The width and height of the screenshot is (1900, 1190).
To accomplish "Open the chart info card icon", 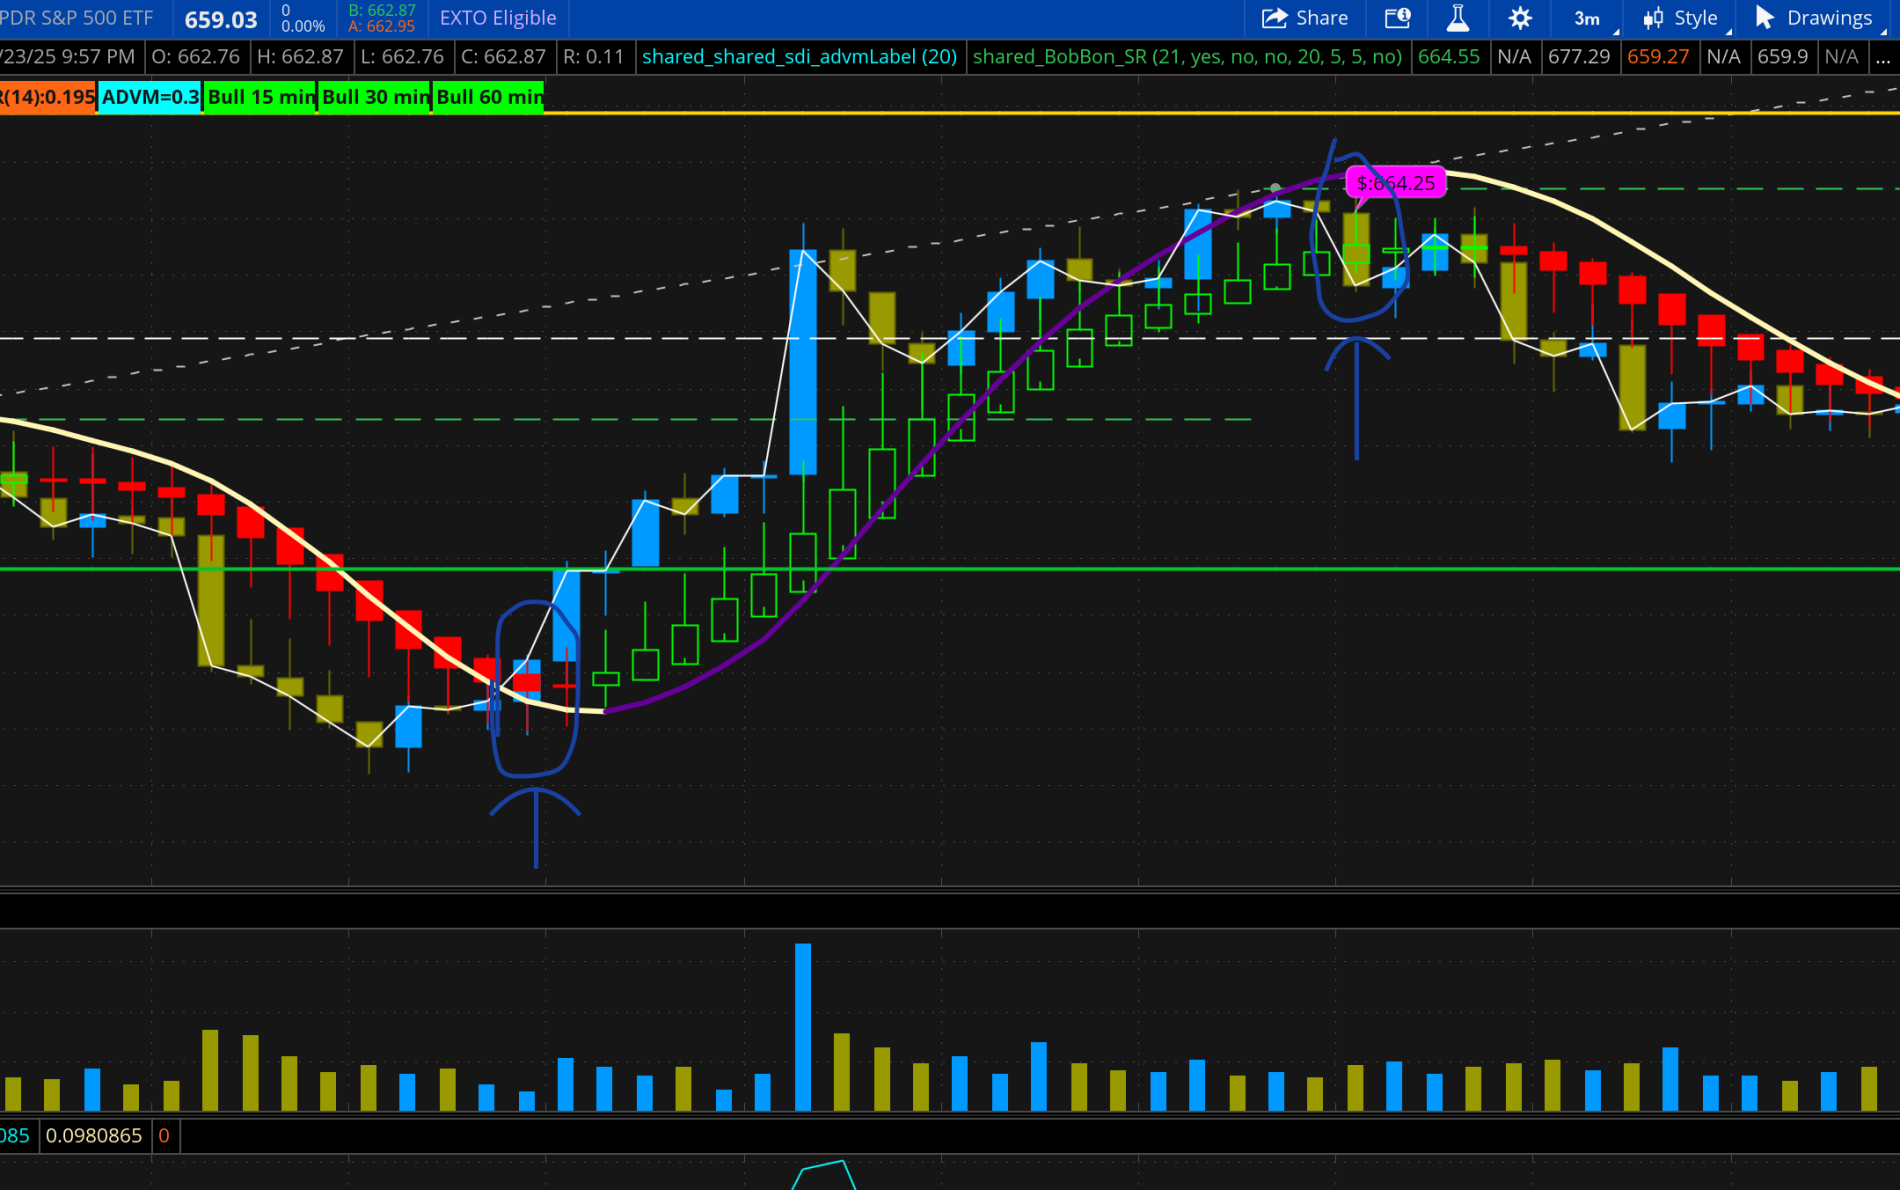I will coord(1397,18).
